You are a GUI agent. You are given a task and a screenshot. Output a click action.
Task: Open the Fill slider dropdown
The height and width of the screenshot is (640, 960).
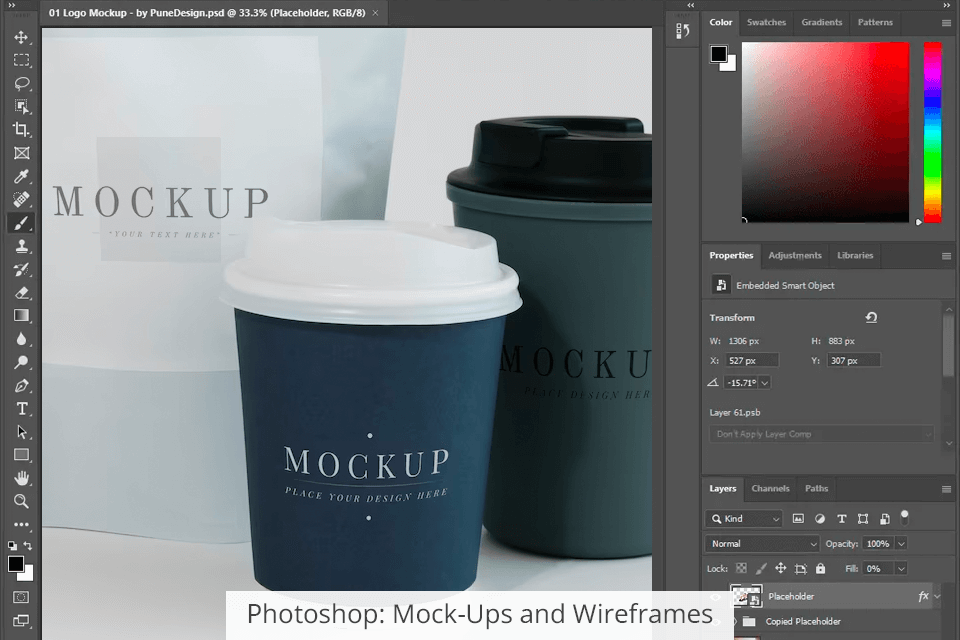pyautogui.click(x=901, y=569)
